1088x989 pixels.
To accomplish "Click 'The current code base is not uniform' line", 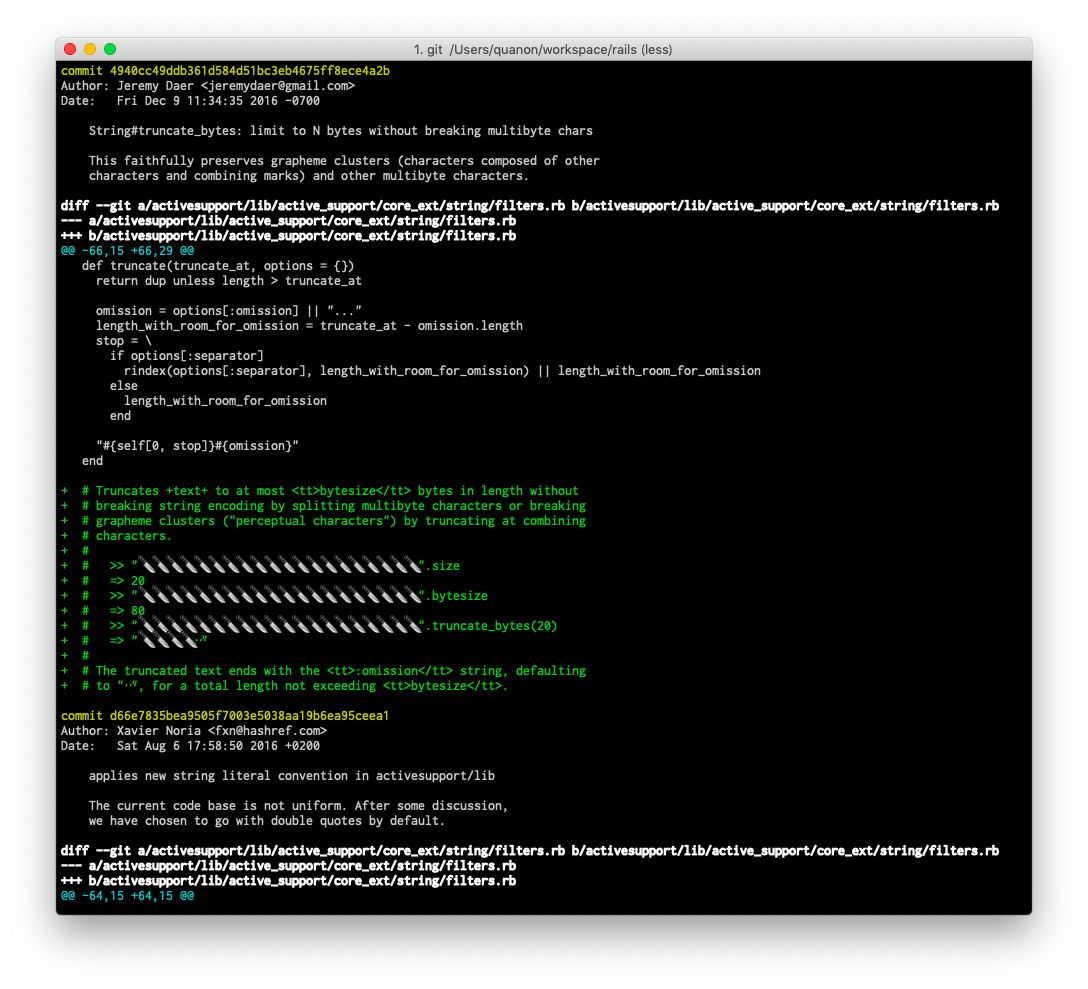I will [x=298, y=806].
